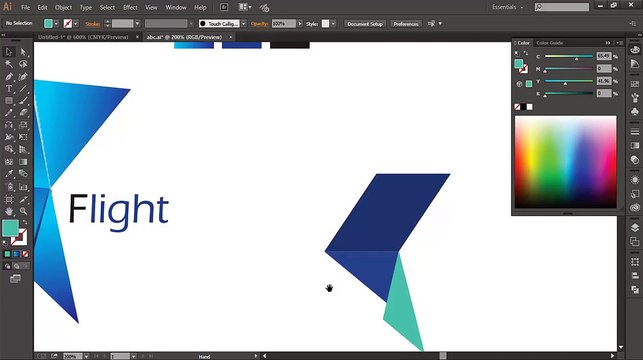The image size is (643, 360).
Task: Change screen mode at toolbox bottom
Action: 16,279
